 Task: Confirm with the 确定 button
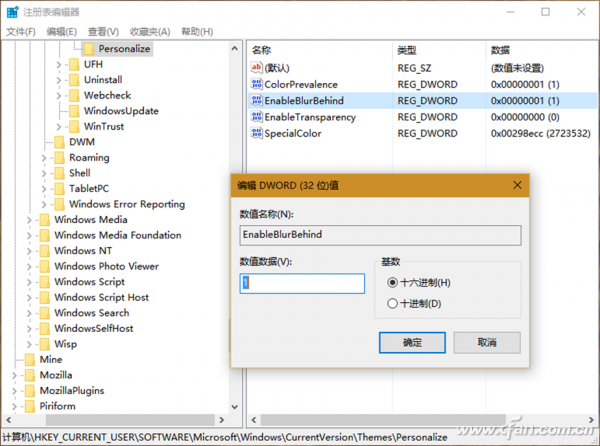(412, 342)
